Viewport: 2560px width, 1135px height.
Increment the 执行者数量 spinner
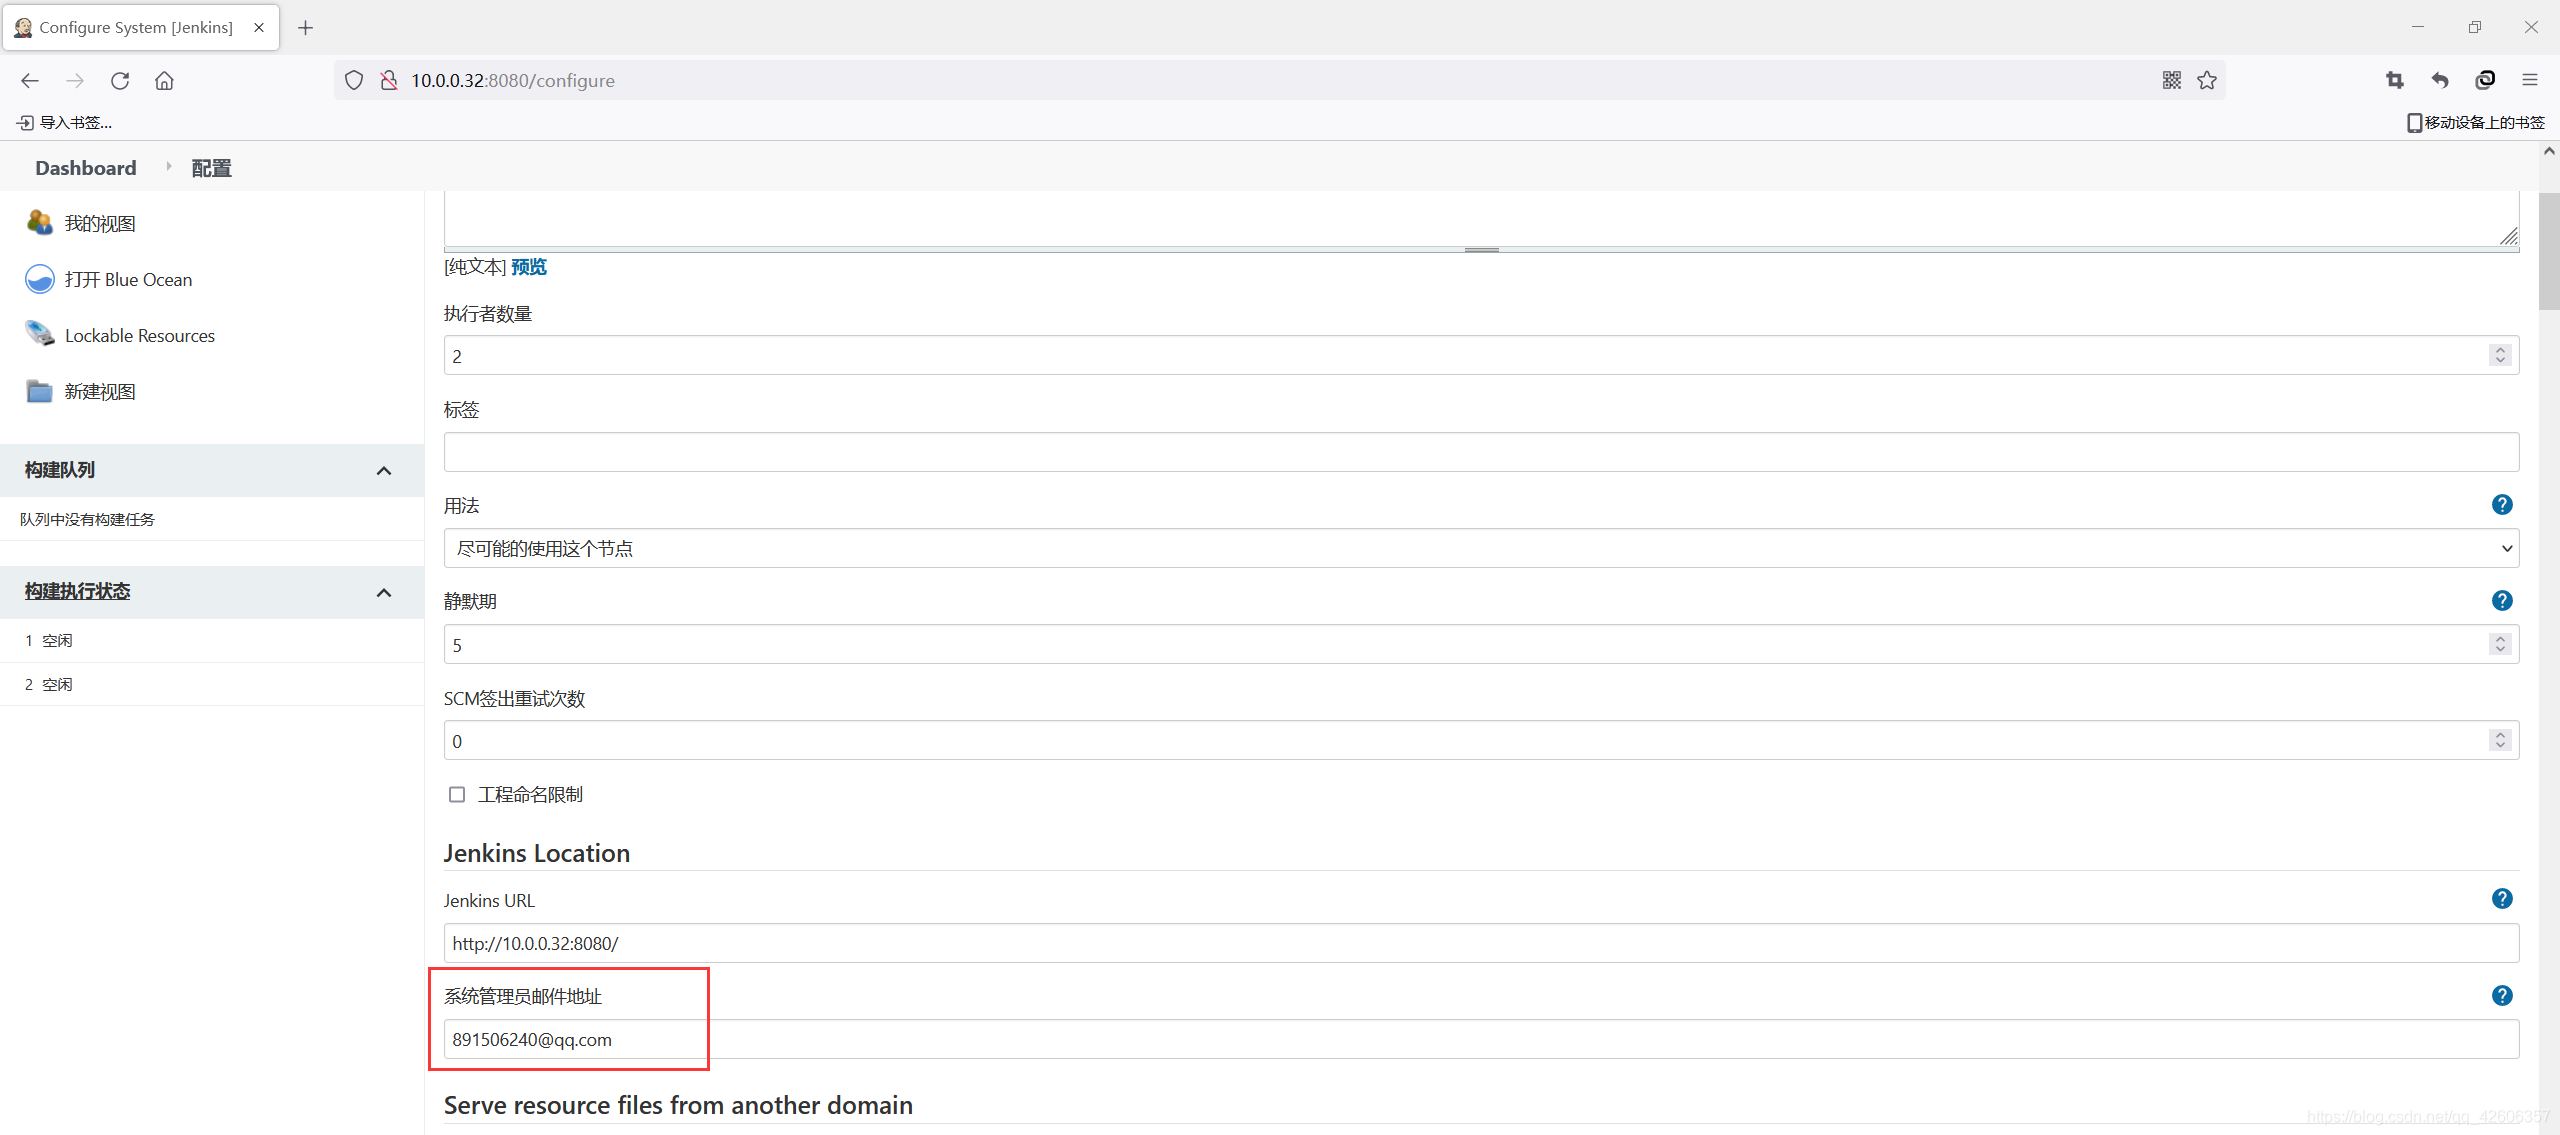[2500, 349]
